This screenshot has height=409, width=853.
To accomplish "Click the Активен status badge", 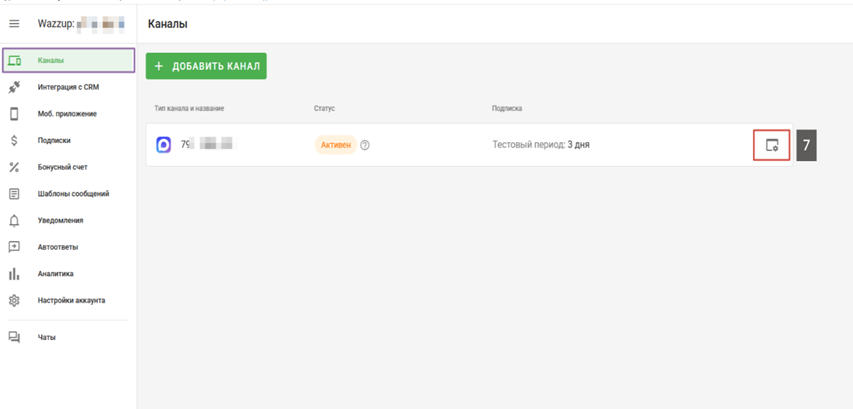I will point(335,145).
